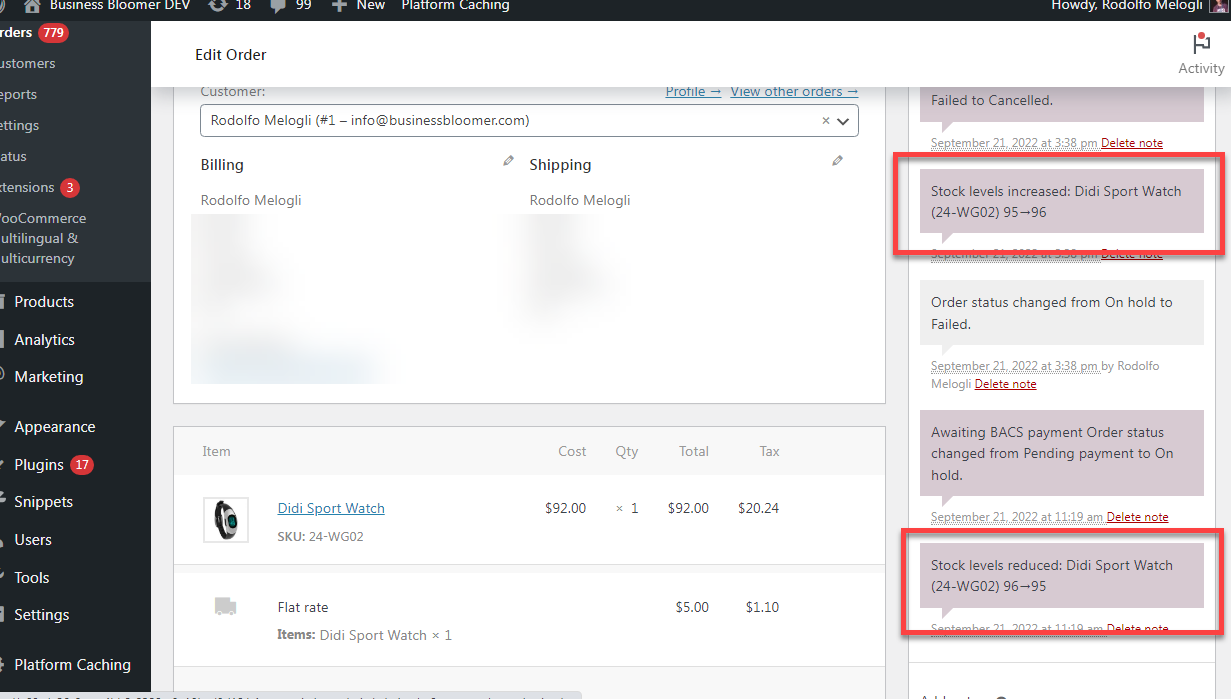Image resolution: width=1231 pixels, height=699 pixels.
Task: Click Stock levels reduced order note
Action: tap(1061, 575)
